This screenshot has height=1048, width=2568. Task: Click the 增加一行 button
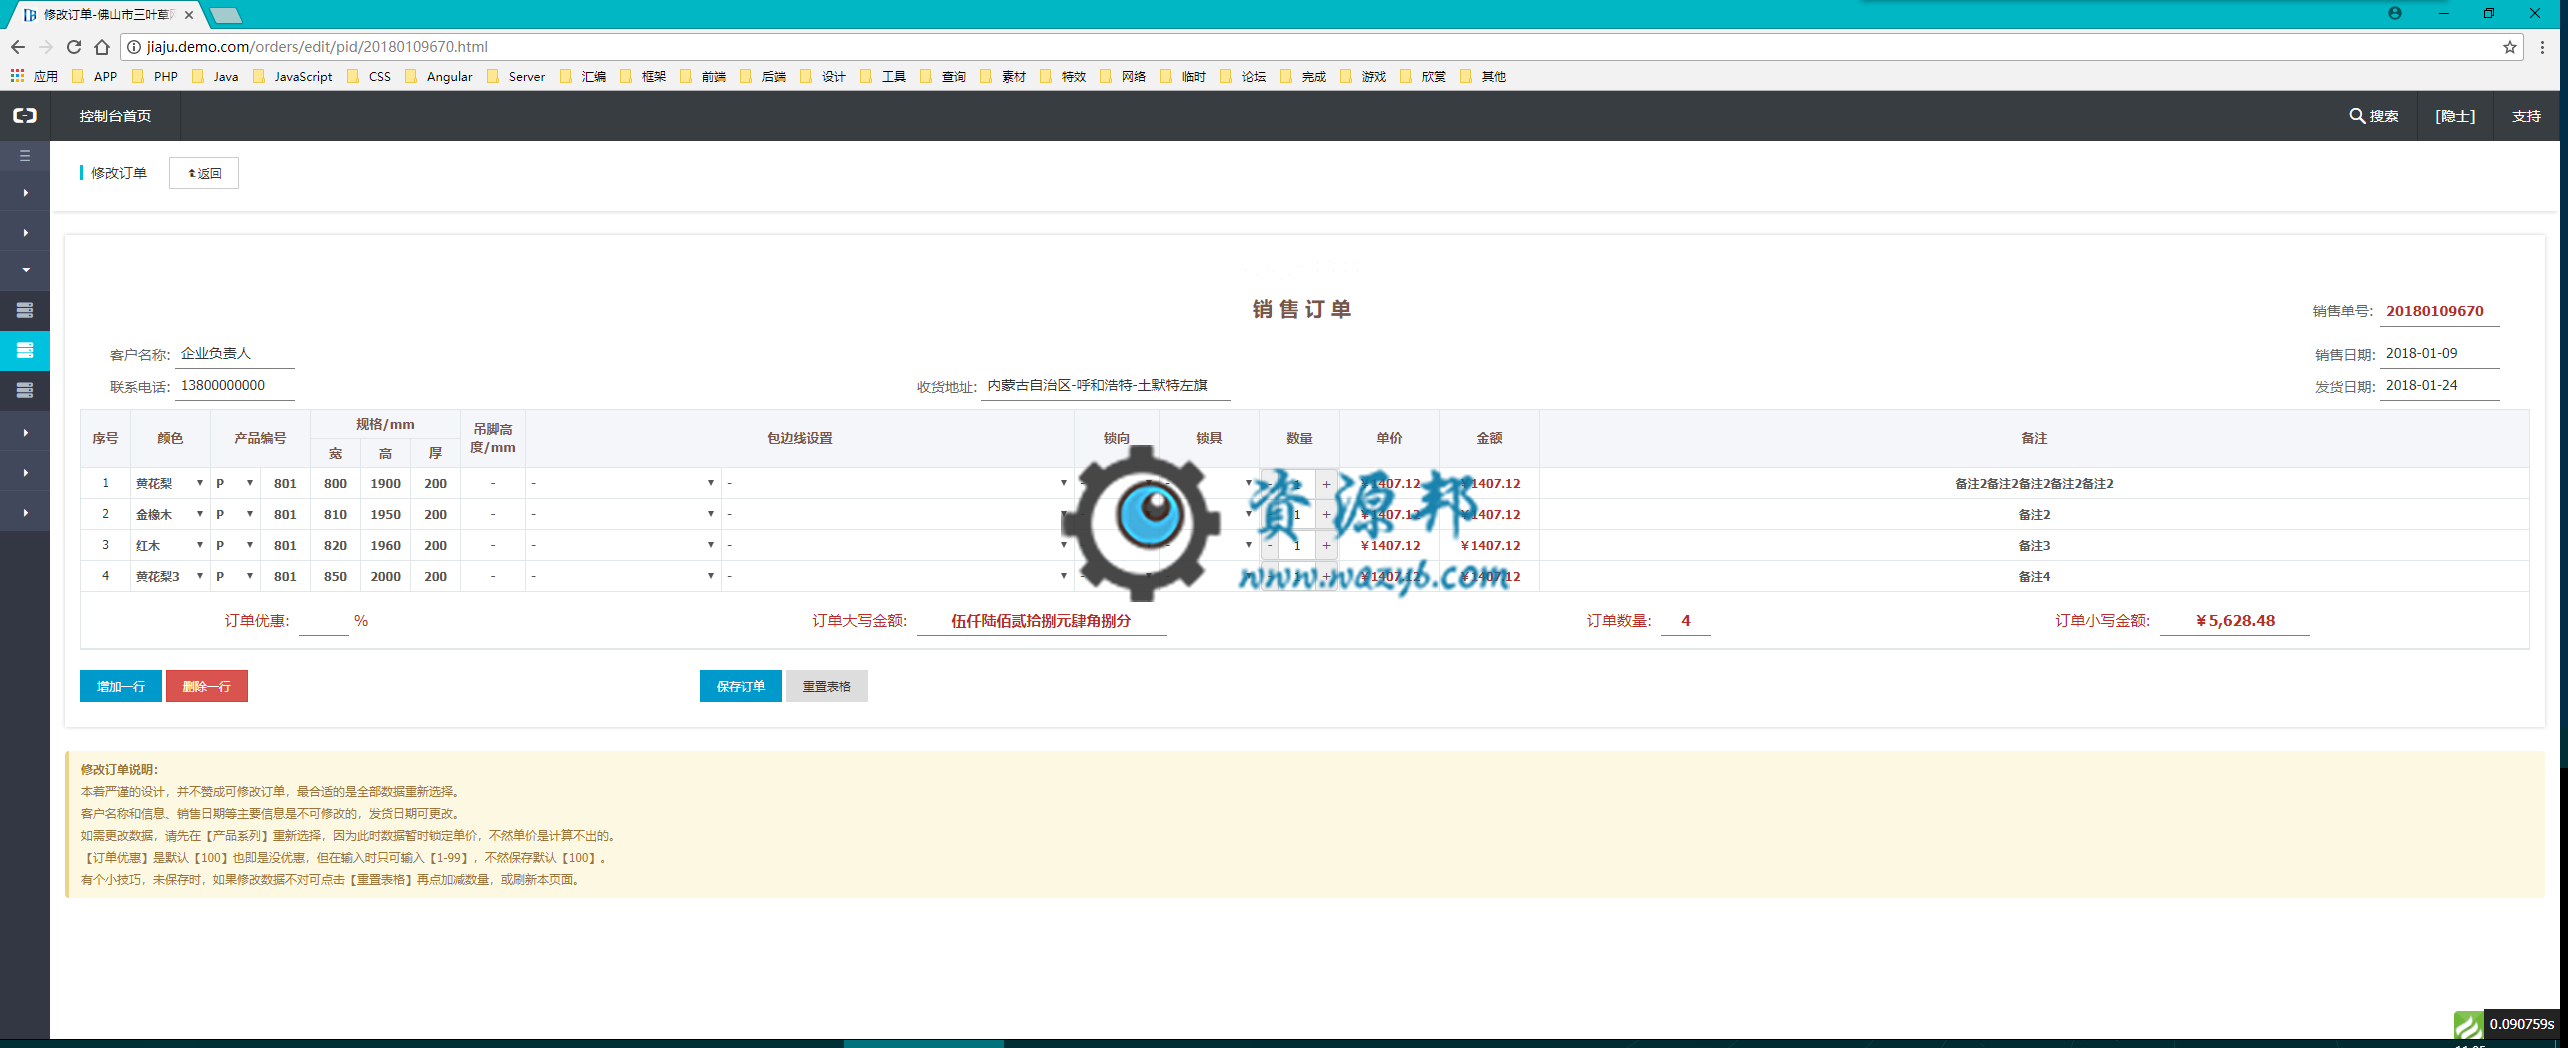pos(121,686)
